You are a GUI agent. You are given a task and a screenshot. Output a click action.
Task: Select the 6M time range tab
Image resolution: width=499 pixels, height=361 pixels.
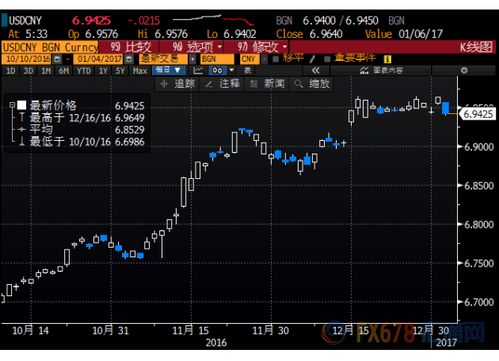point(63,71)
